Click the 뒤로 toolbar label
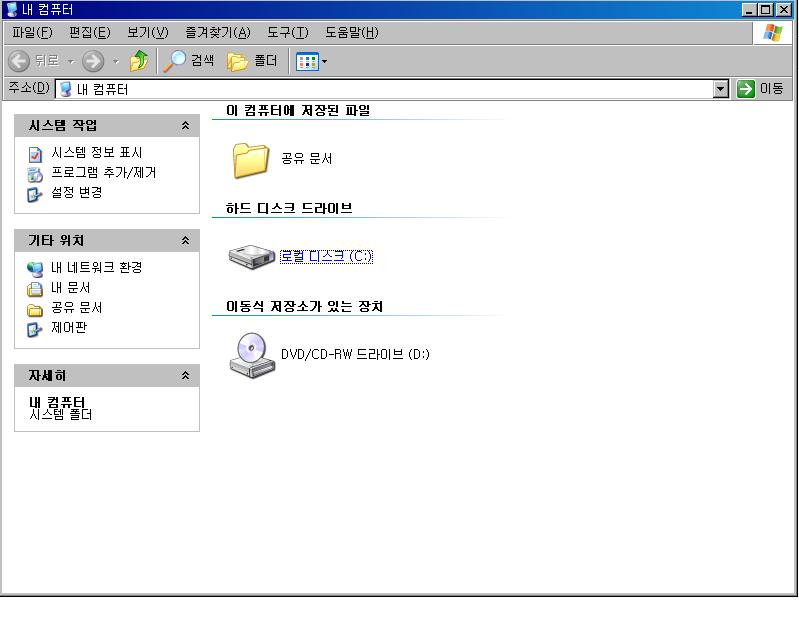 coord(47,61)
